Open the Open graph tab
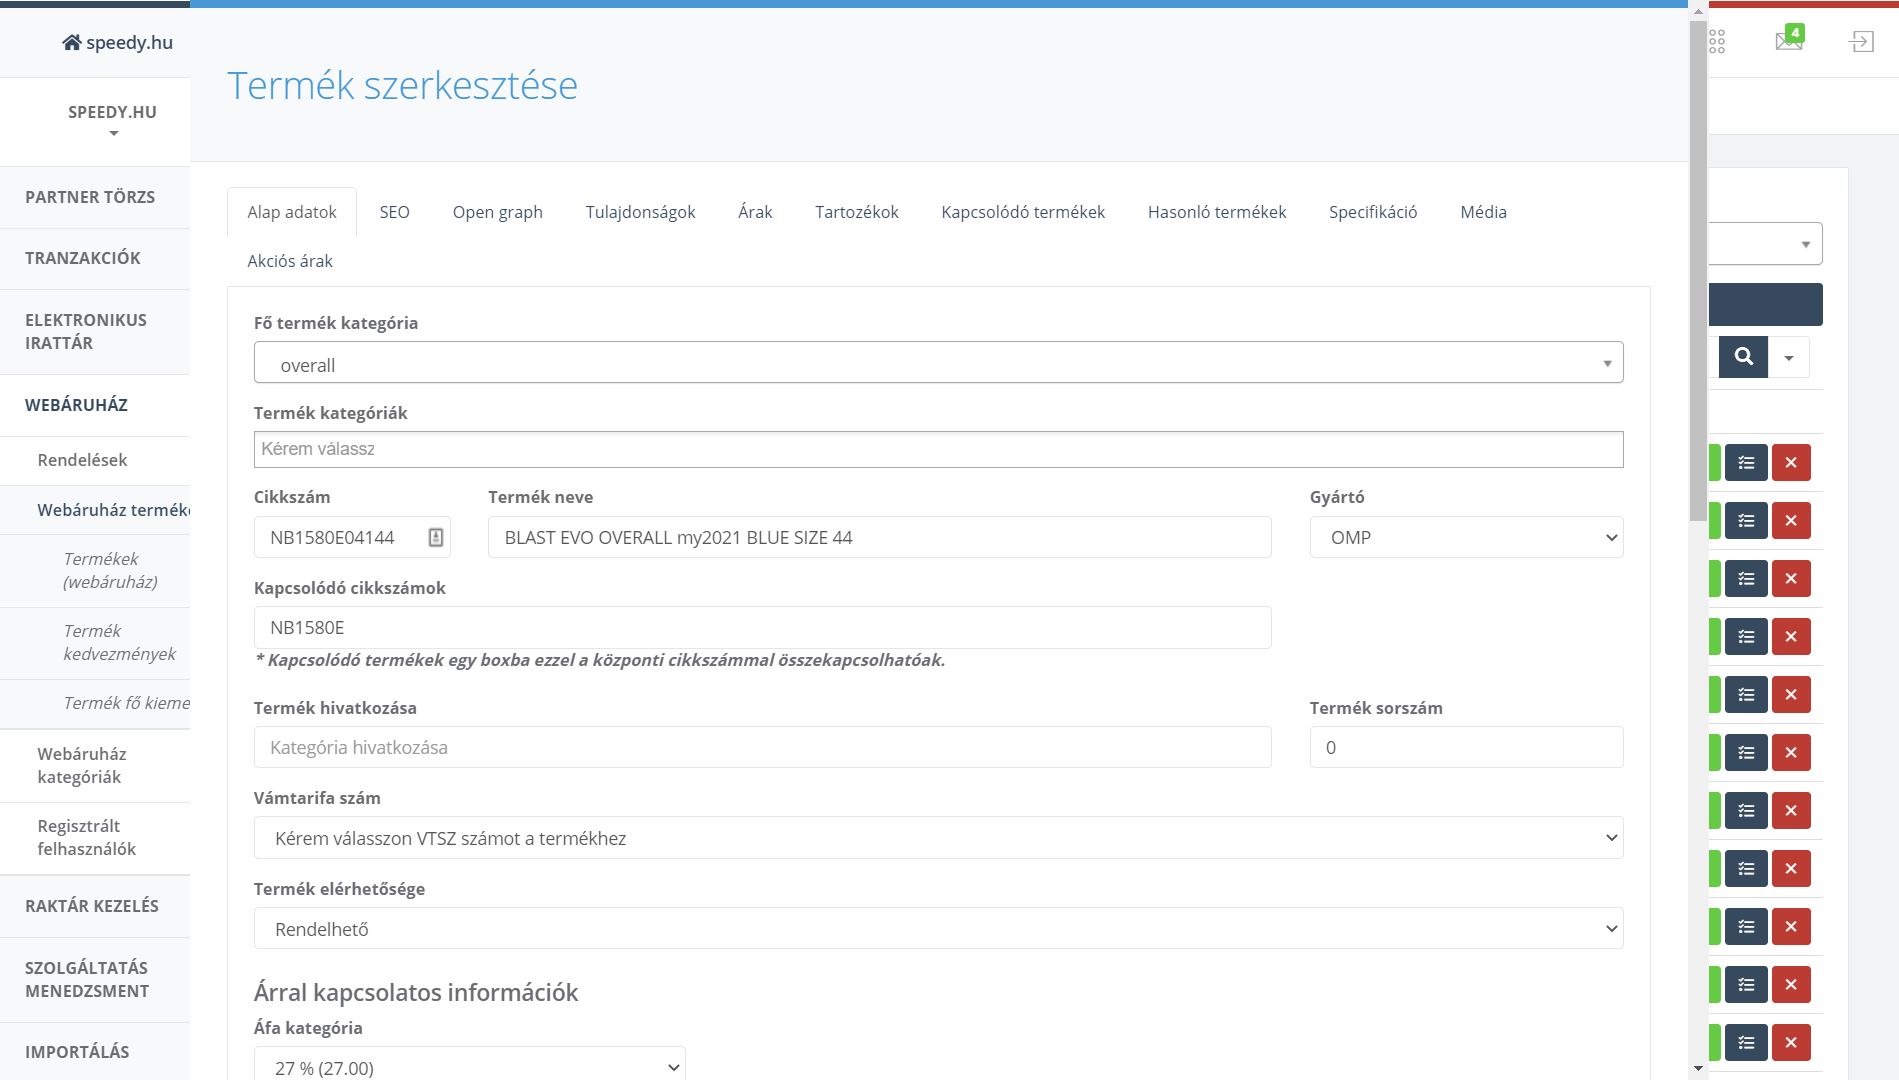 coord(498,212)
